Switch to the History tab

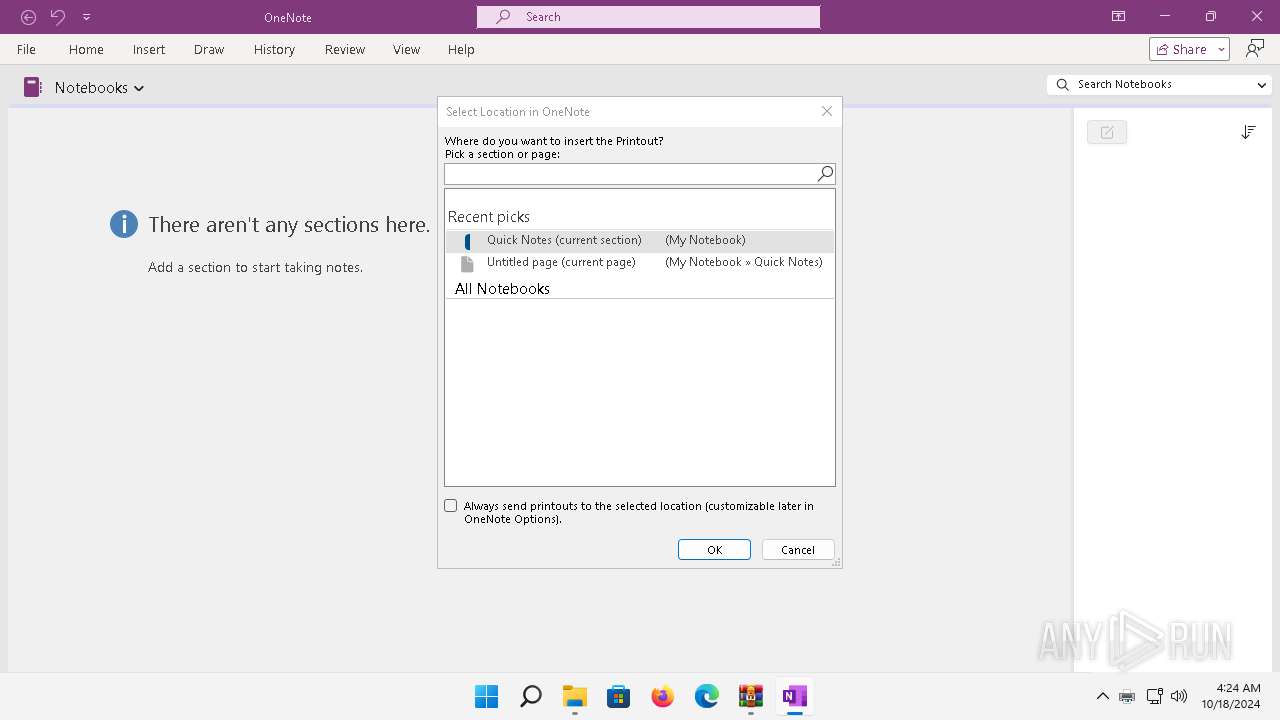[x=274, y=49]
